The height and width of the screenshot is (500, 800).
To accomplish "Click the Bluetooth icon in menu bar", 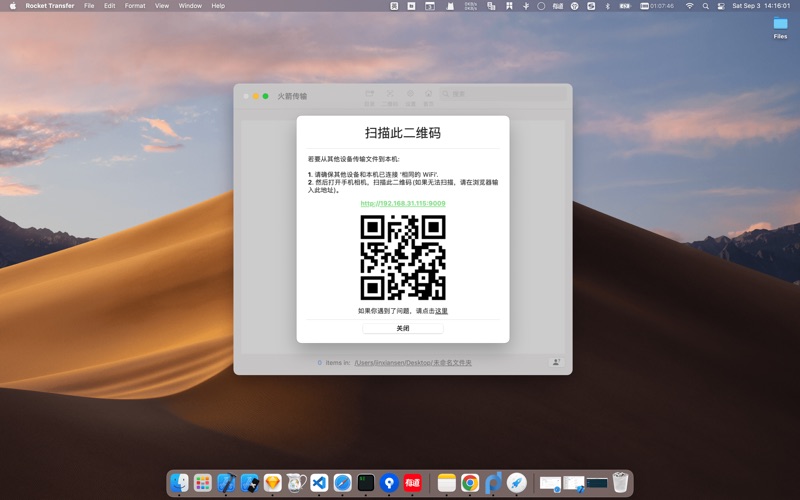I will [607, 6].
